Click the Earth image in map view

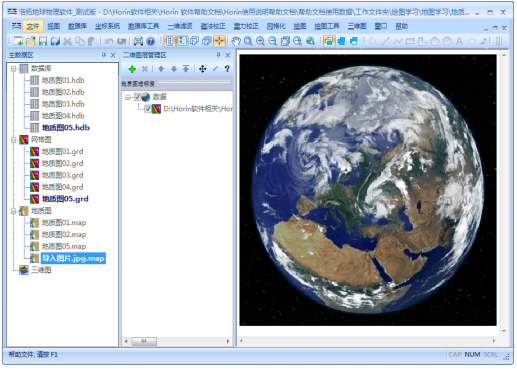[368, 190]
